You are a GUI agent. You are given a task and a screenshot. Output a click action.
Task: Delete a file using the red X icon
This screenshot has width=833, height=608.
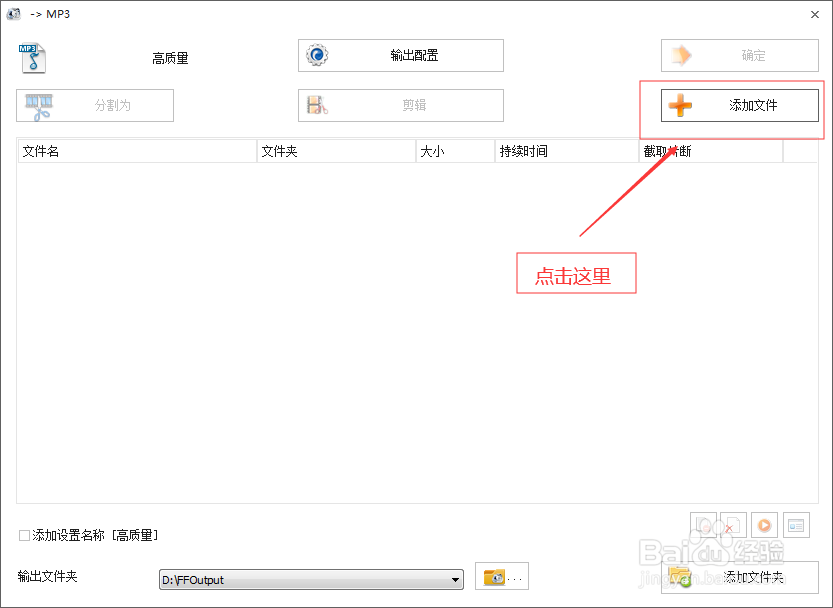pos(733,525)
